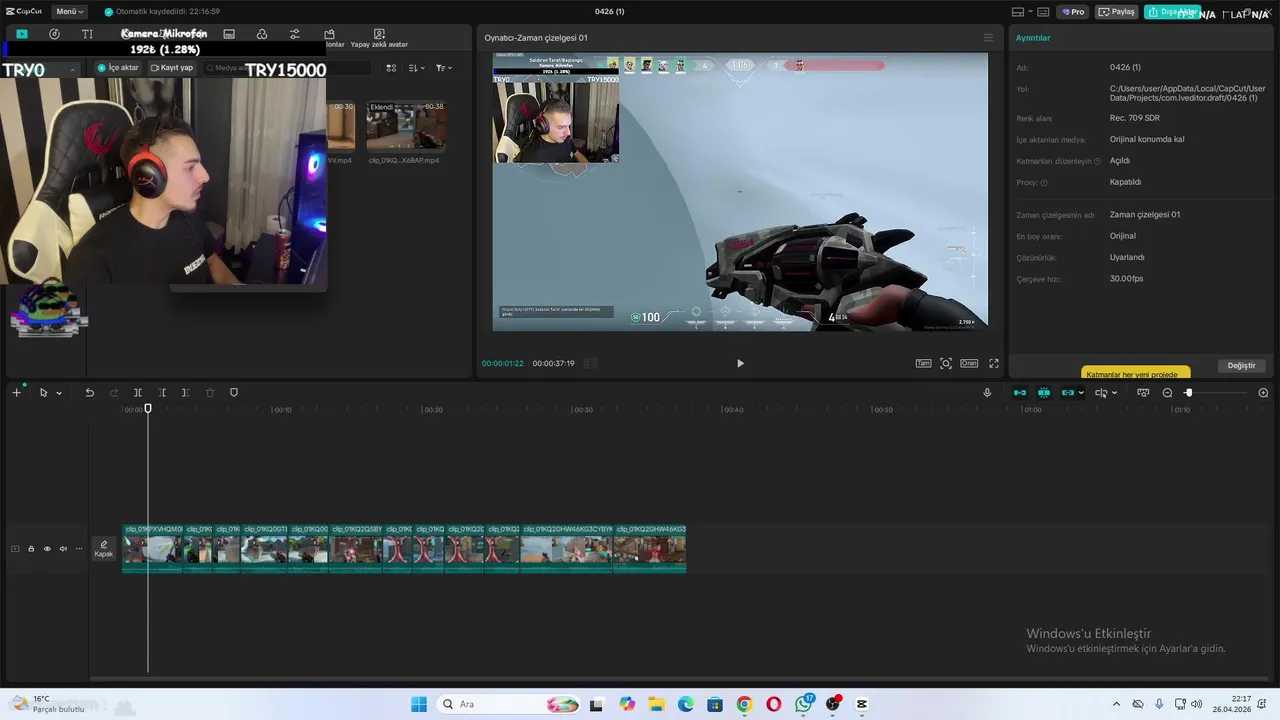Open the Windows Start menu
Image resolution: width=1280 pixels, height=720 pixels.
coord(418,704)
